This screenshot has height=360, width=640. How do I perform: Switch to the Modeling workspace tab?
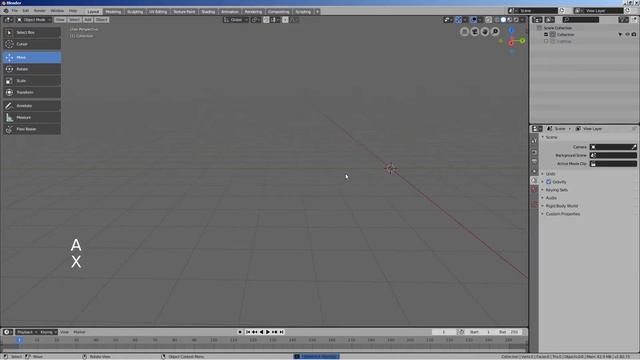click(113, 12)
